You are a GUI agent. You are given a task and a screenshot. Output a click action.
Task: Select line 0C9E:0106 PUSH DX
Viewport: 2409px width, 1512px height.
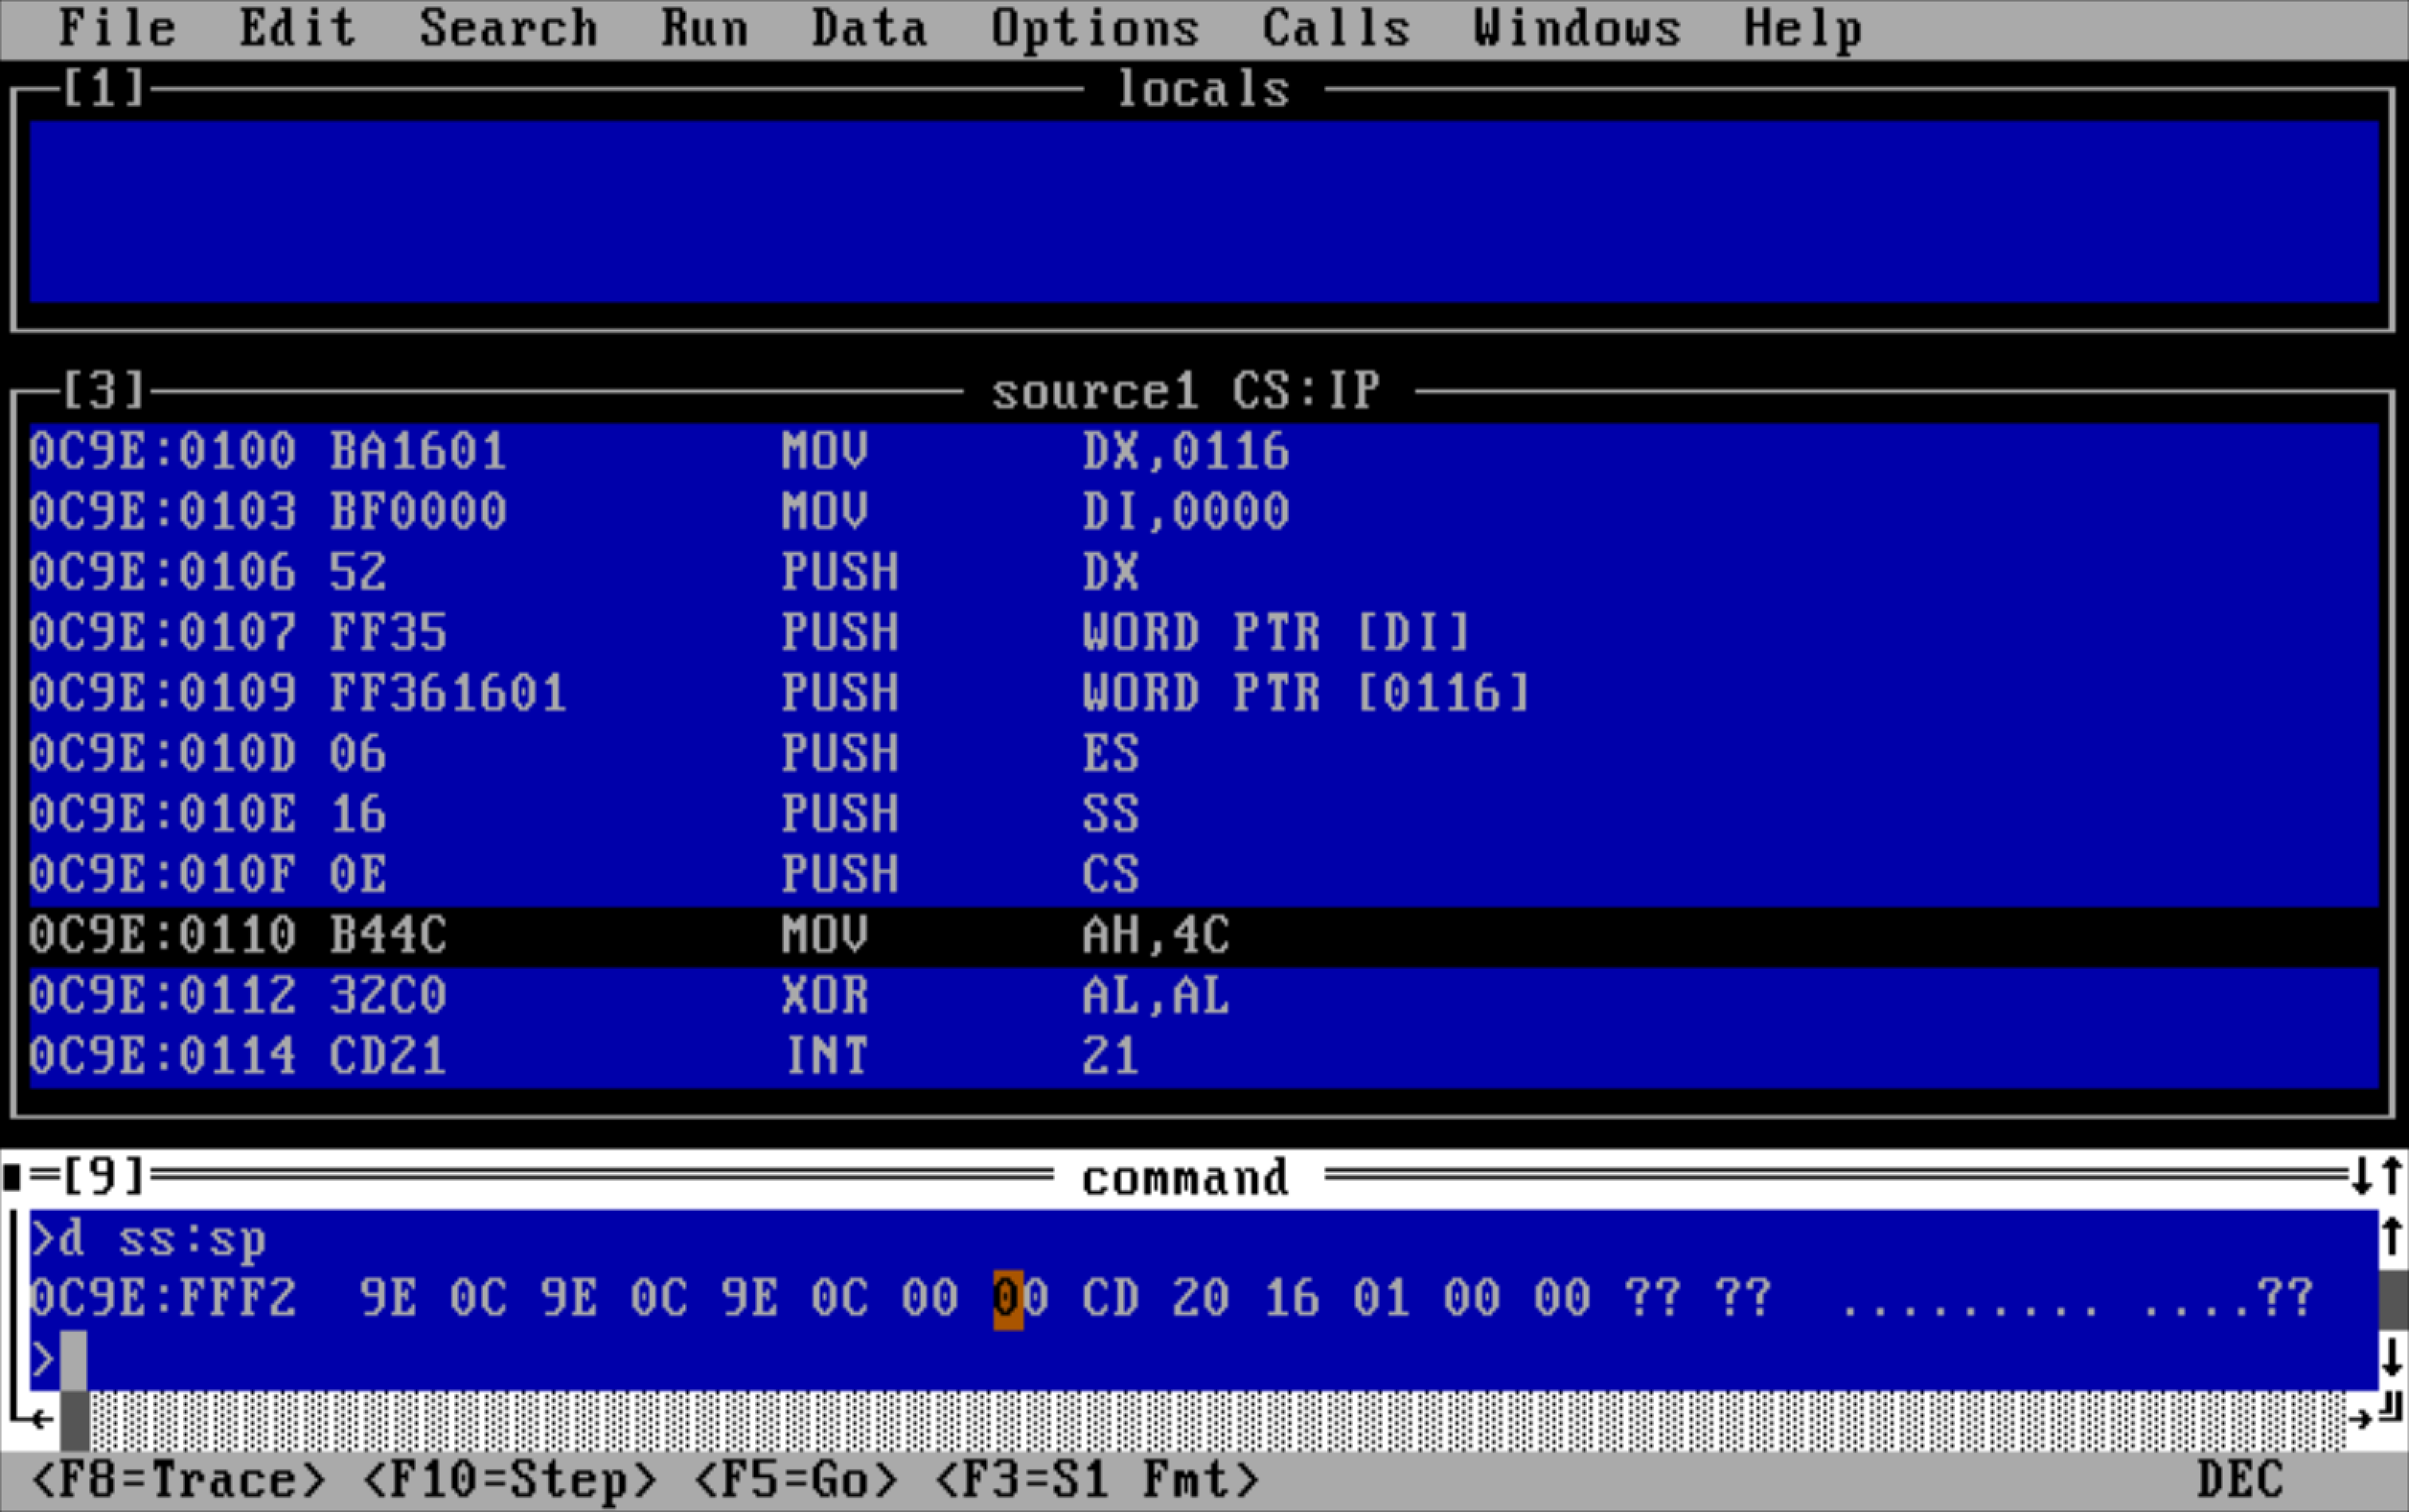tap(1204, 573)
